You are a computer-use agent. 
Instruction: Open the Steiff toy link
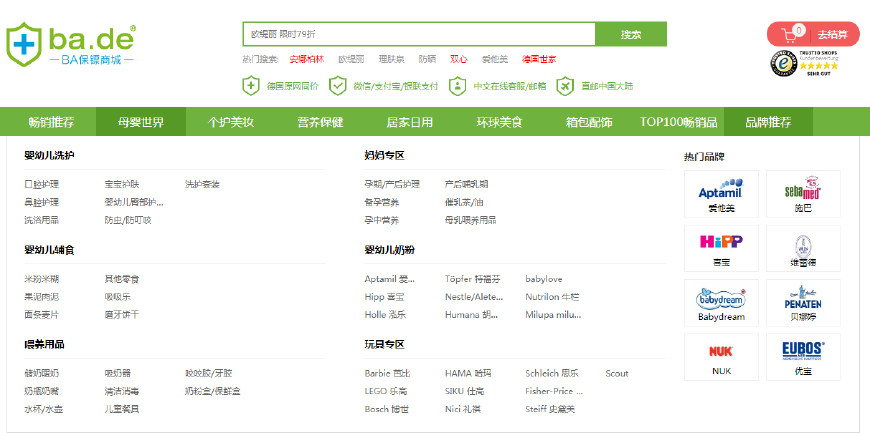(550, 409)
